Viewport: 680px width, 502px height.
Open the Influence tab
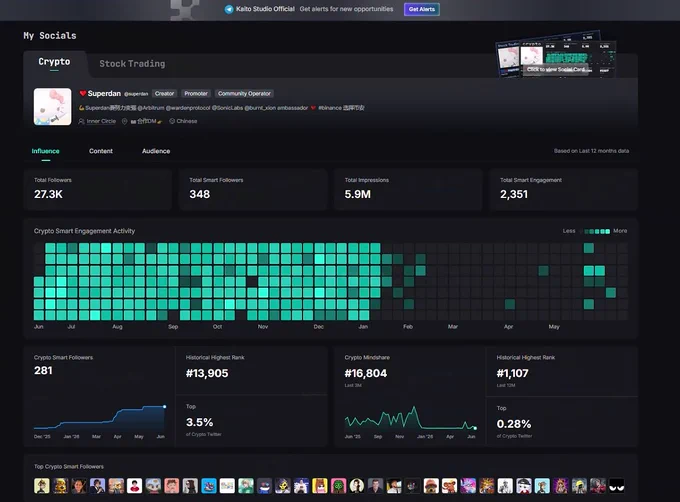[46, 151]
